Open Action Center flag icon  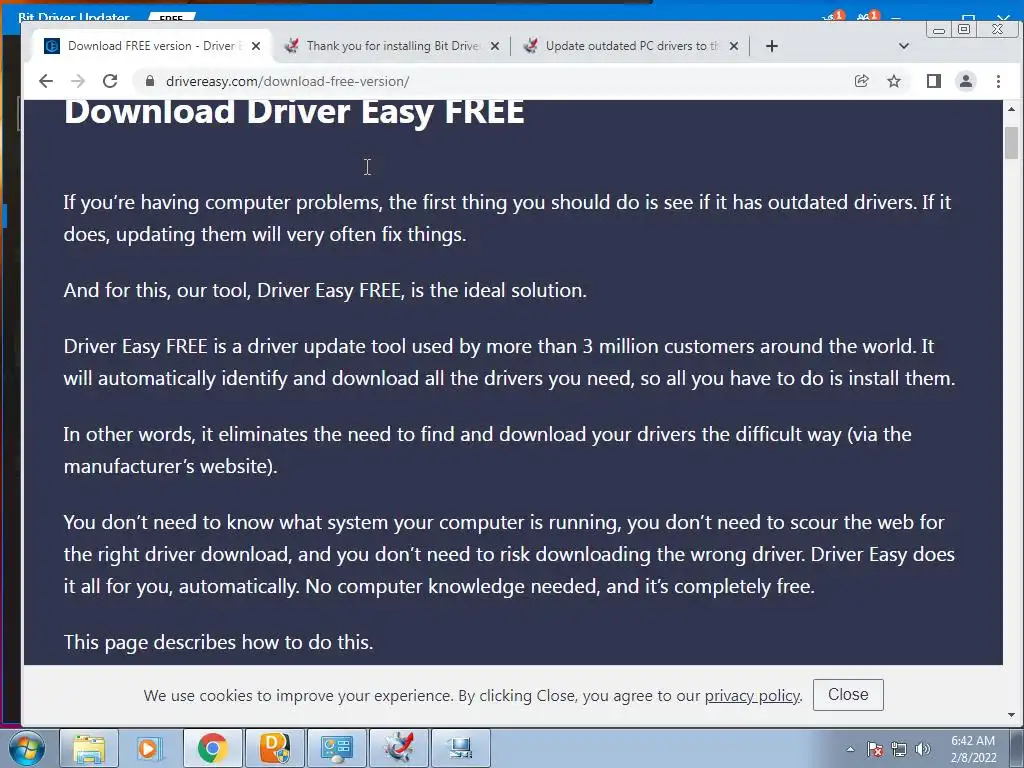click(875, 749)
